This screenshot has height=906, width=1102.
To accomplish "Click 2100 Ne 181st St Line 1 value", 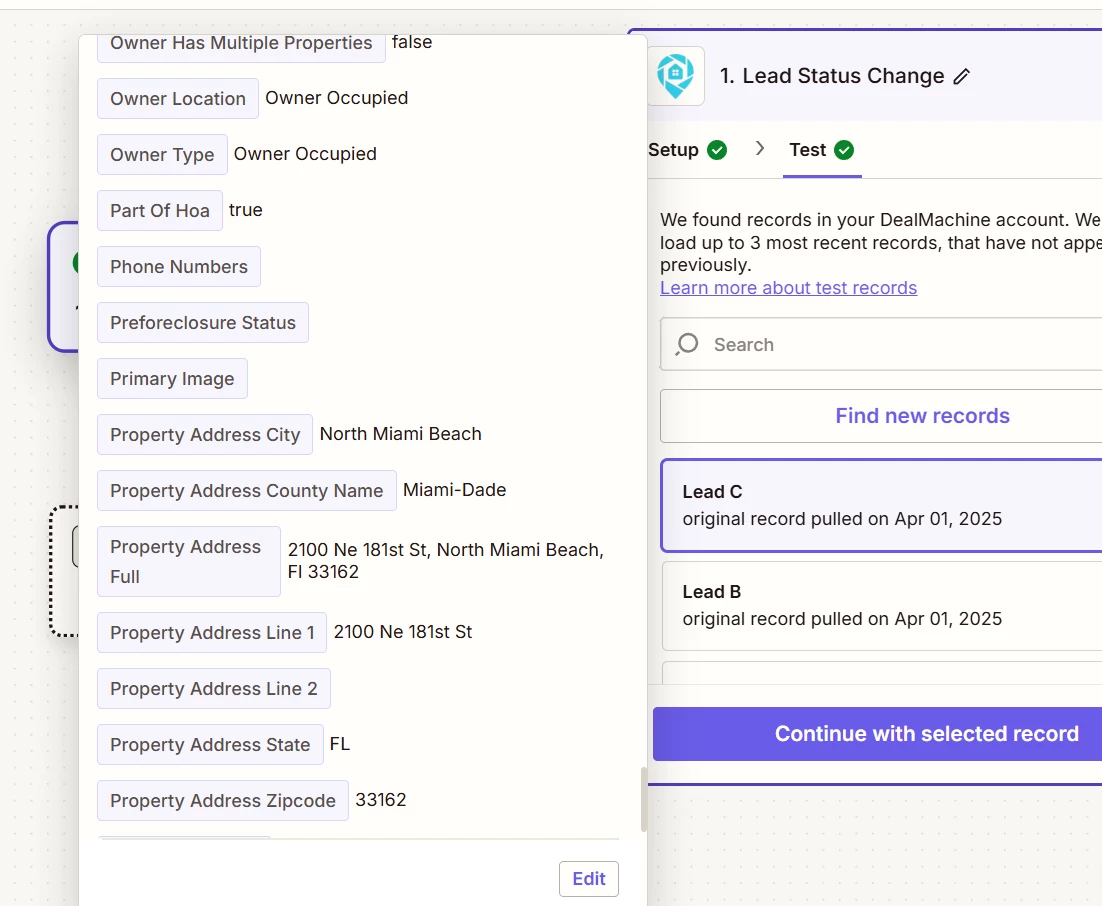I will tap(403, 632).
